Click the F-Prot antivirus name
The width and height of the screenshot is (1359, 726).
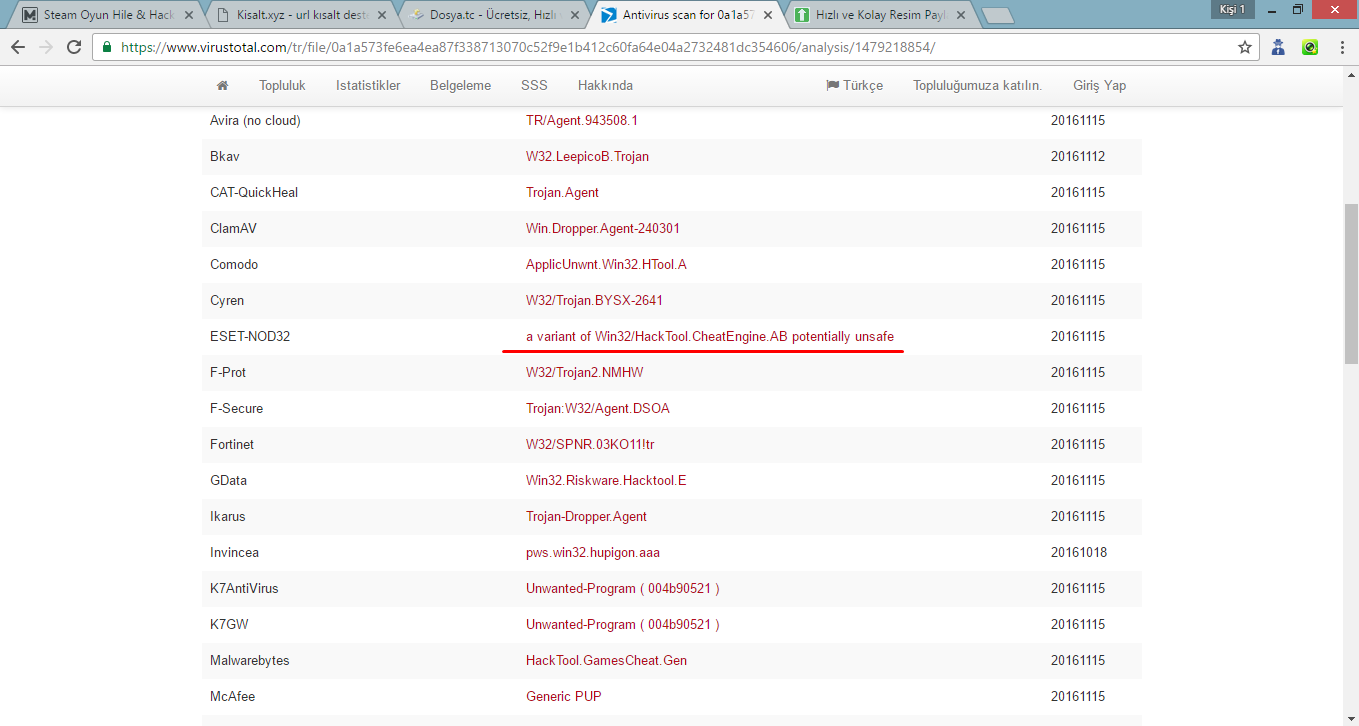(x=228, y=372)
